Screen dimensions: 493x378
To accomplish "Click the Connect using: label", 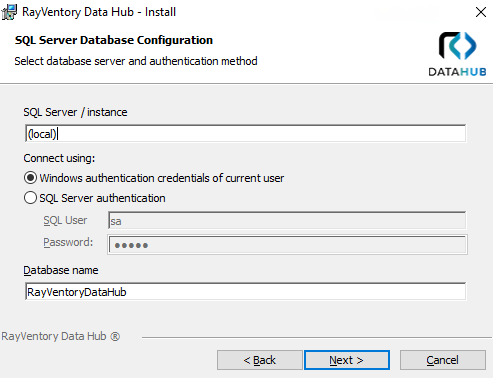I will pos(59,158).
